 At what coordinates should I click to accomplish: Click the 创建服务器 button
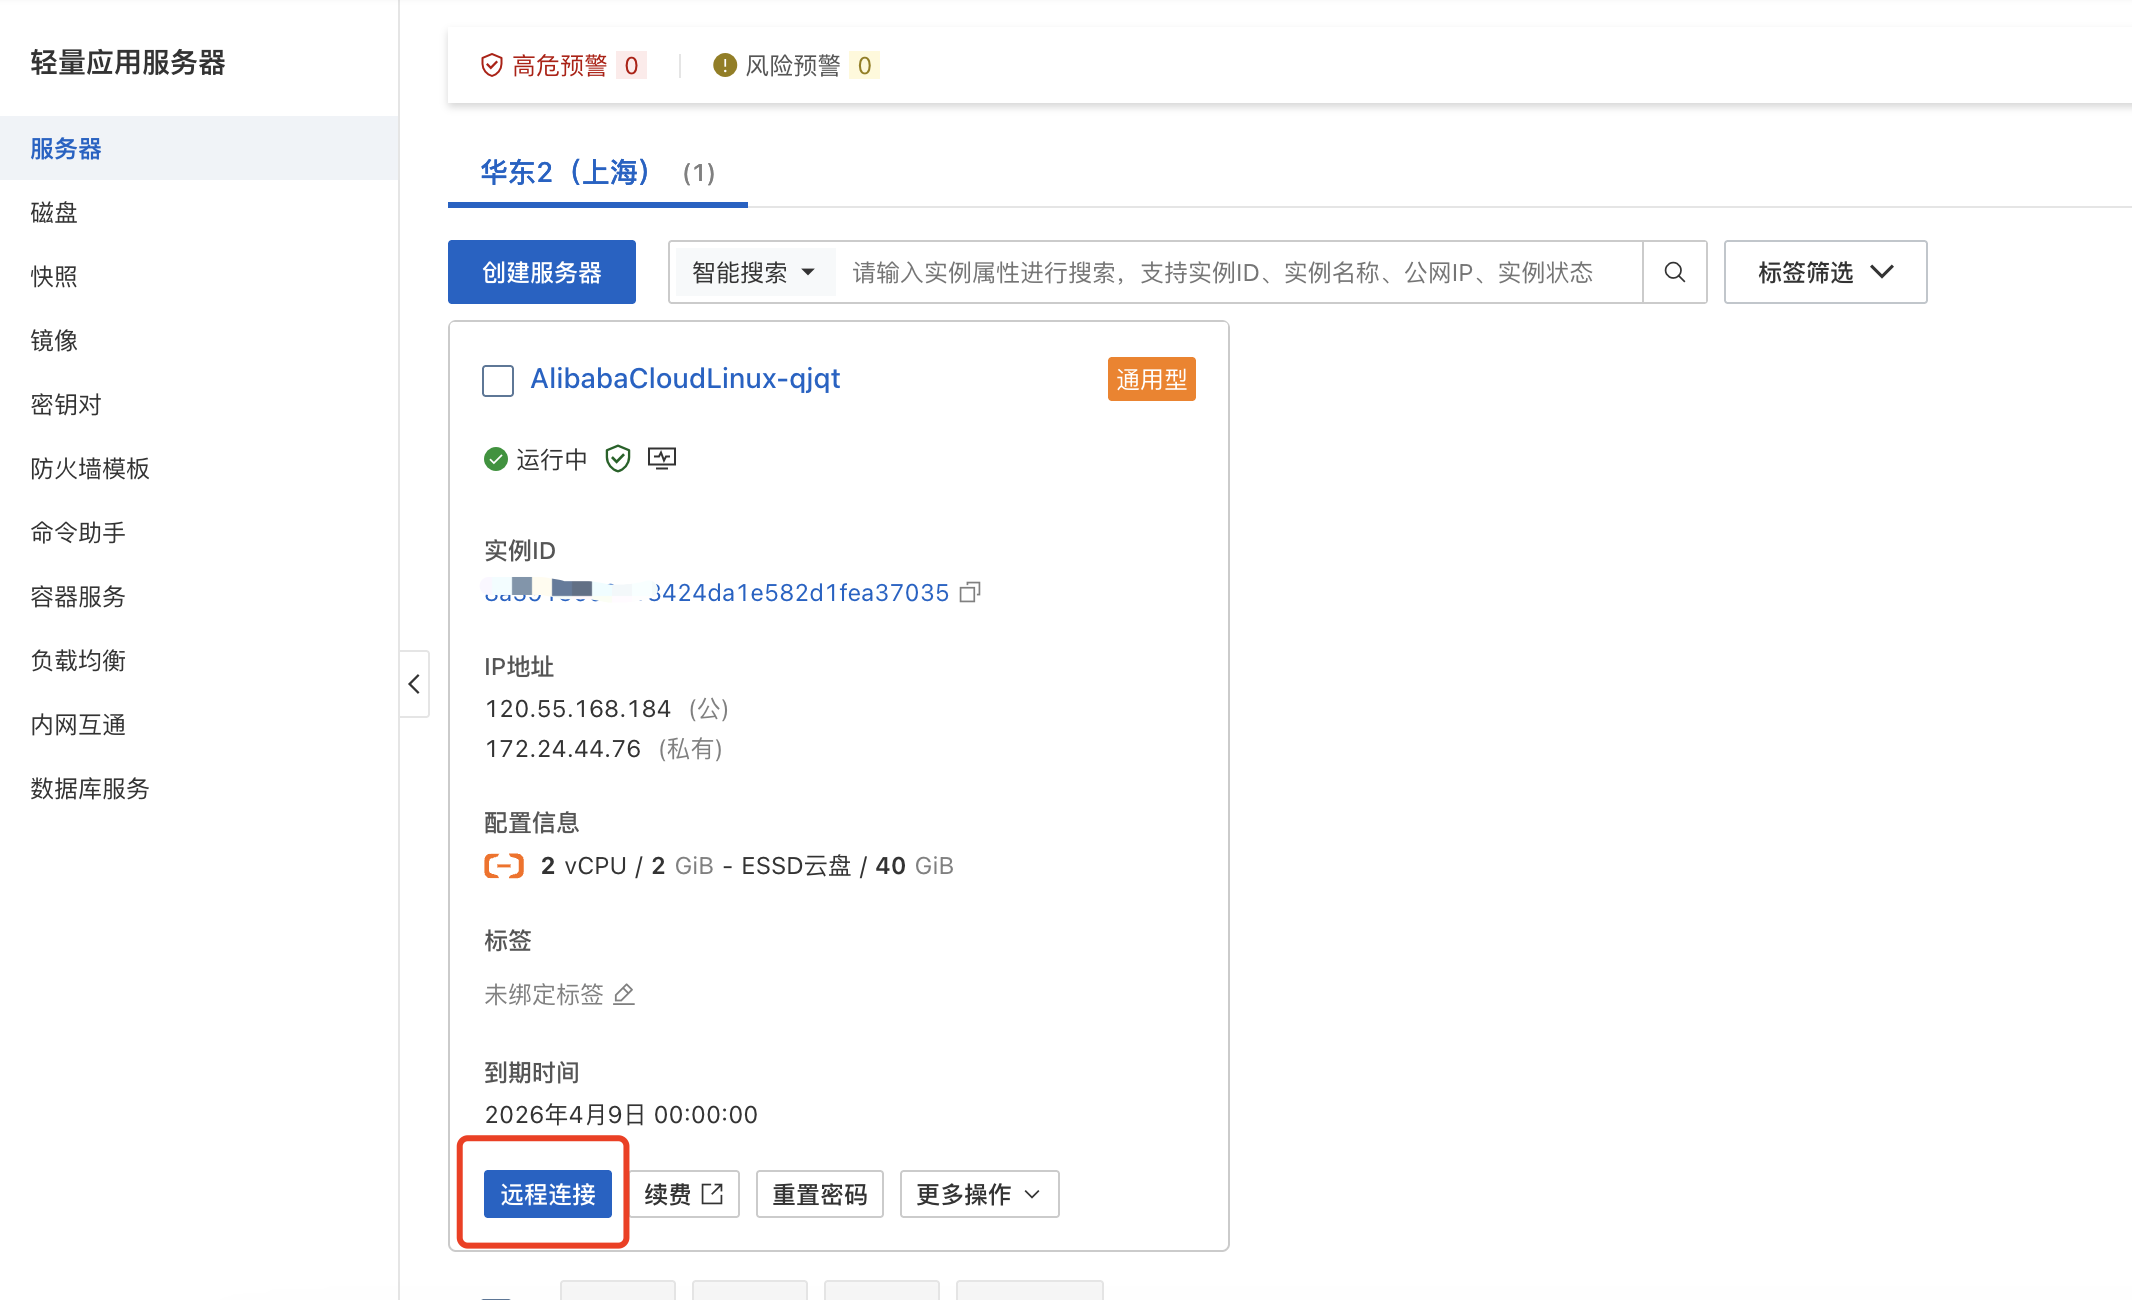pos(542,272)
